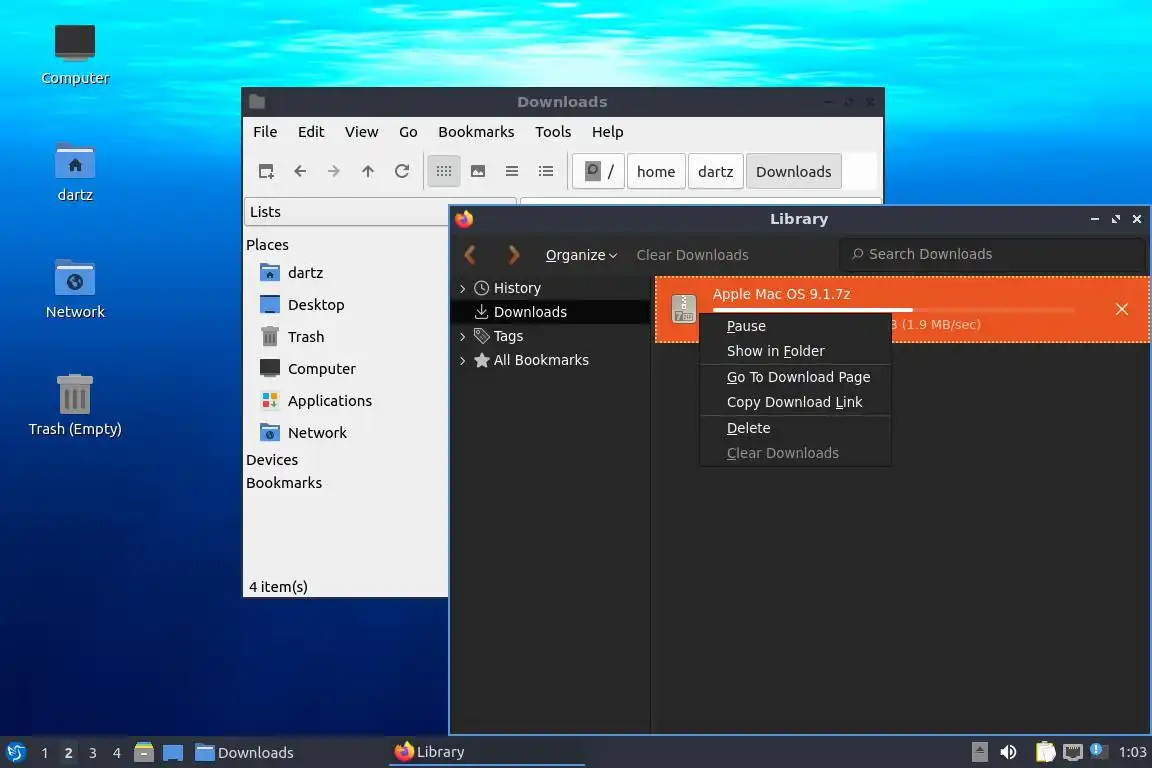Open the Organize dropdown
The width and height of the screenshot is (1152, 768).
[580, 255]
